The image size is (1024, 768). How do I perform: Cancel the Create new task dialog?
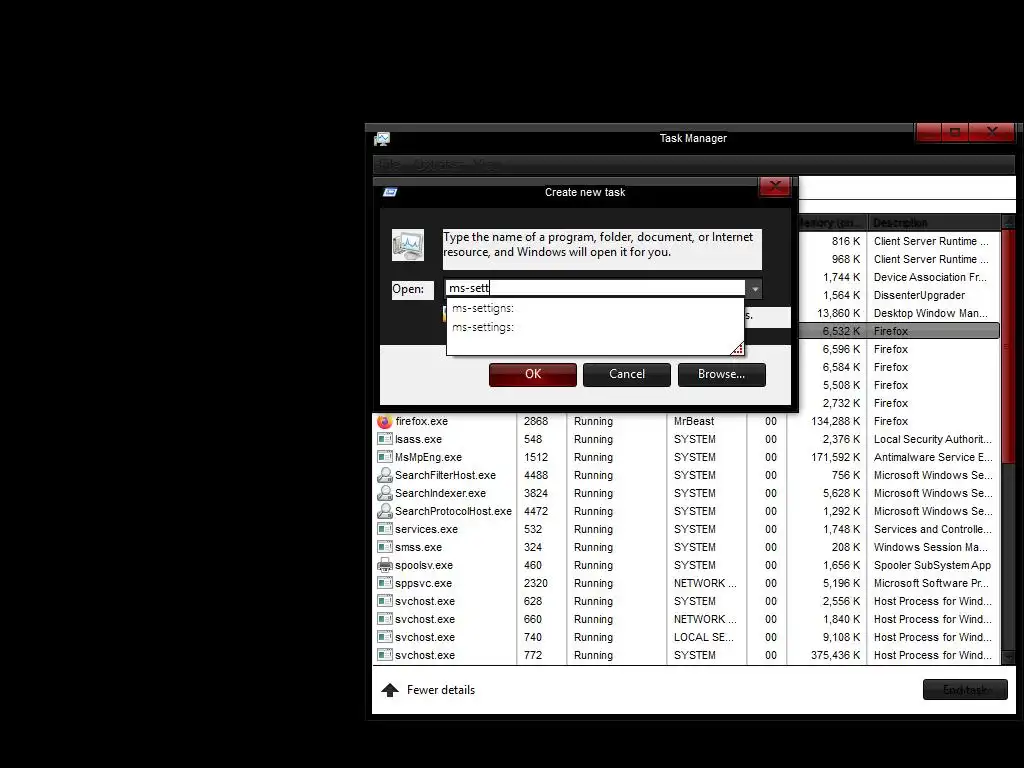(x=627, y=374)
